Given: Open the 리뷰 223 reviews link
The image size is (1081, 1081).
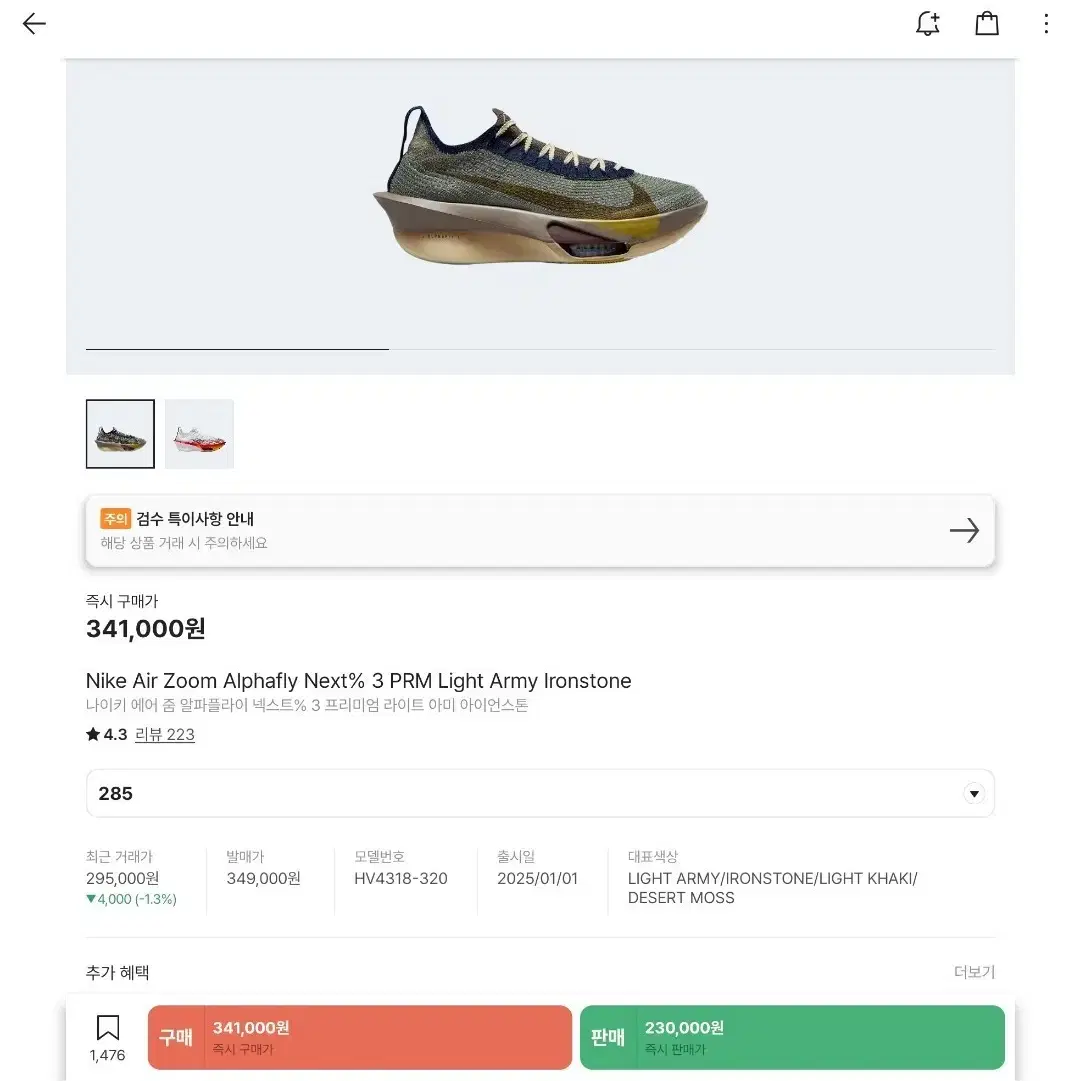Looking at the screenshot, I should pyautogui.click(x=165, y=735).
